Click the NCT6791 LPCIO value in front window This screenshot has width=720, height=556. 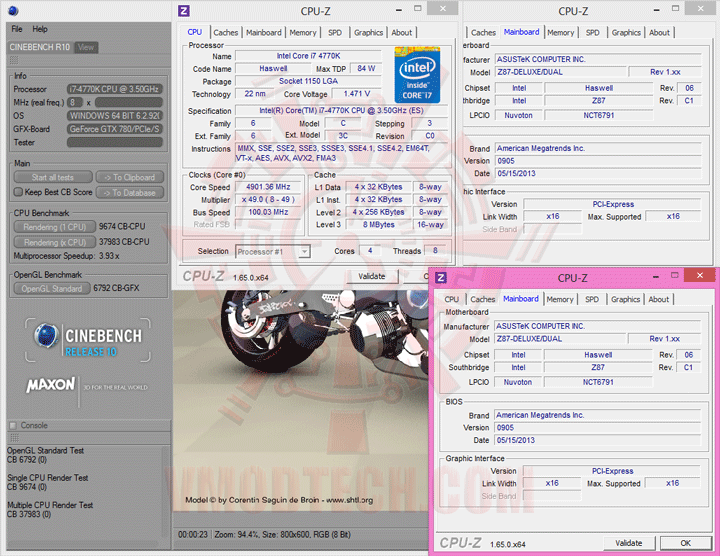click(x=598, y=382)
